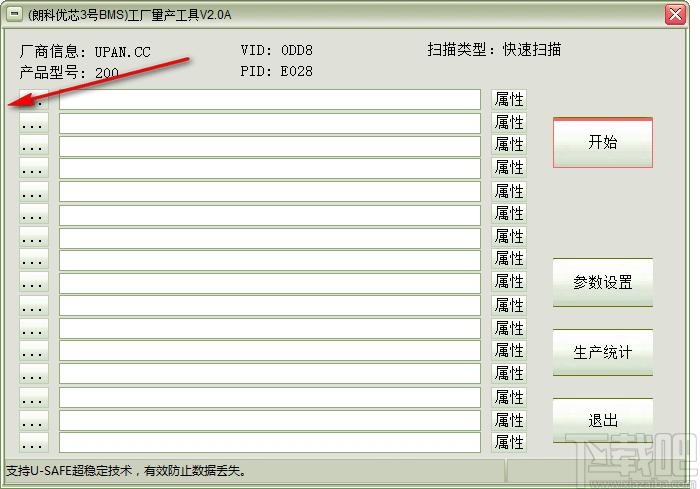Click the "..." button in the eighth row

point(33,260)
